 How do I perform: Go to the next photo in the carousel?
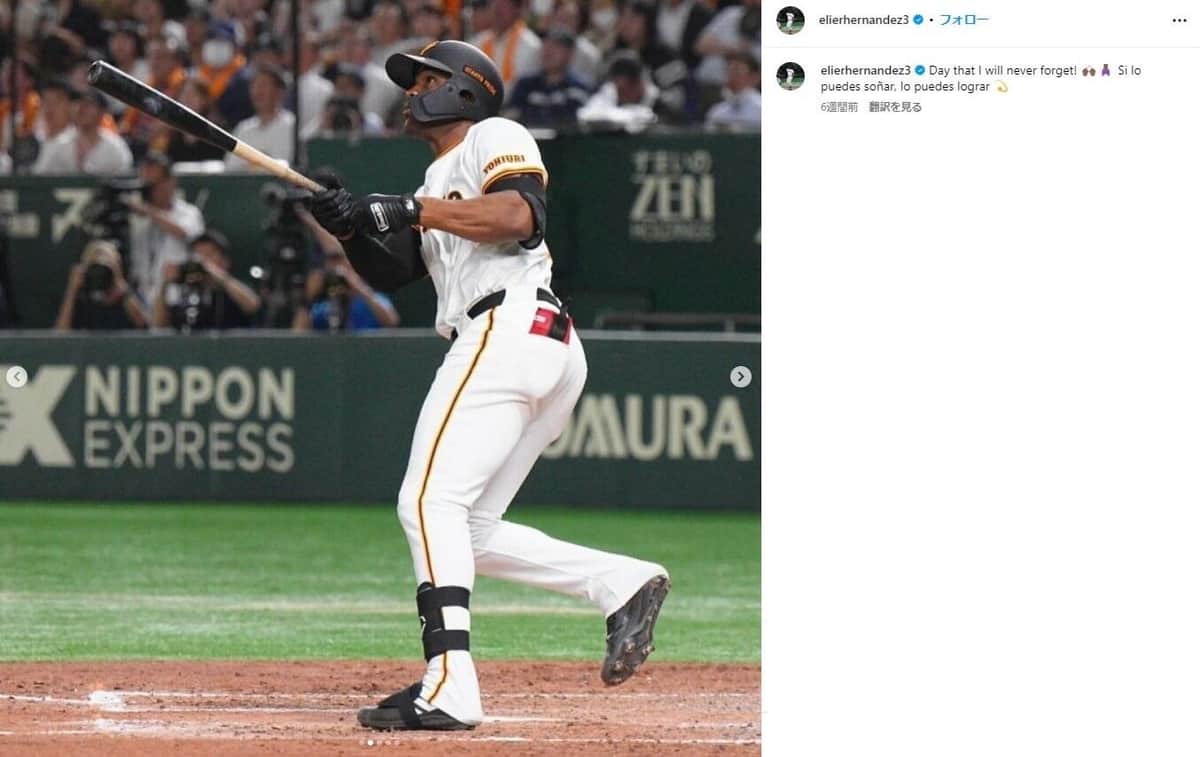pyautogui.click(x=740, y=377)
